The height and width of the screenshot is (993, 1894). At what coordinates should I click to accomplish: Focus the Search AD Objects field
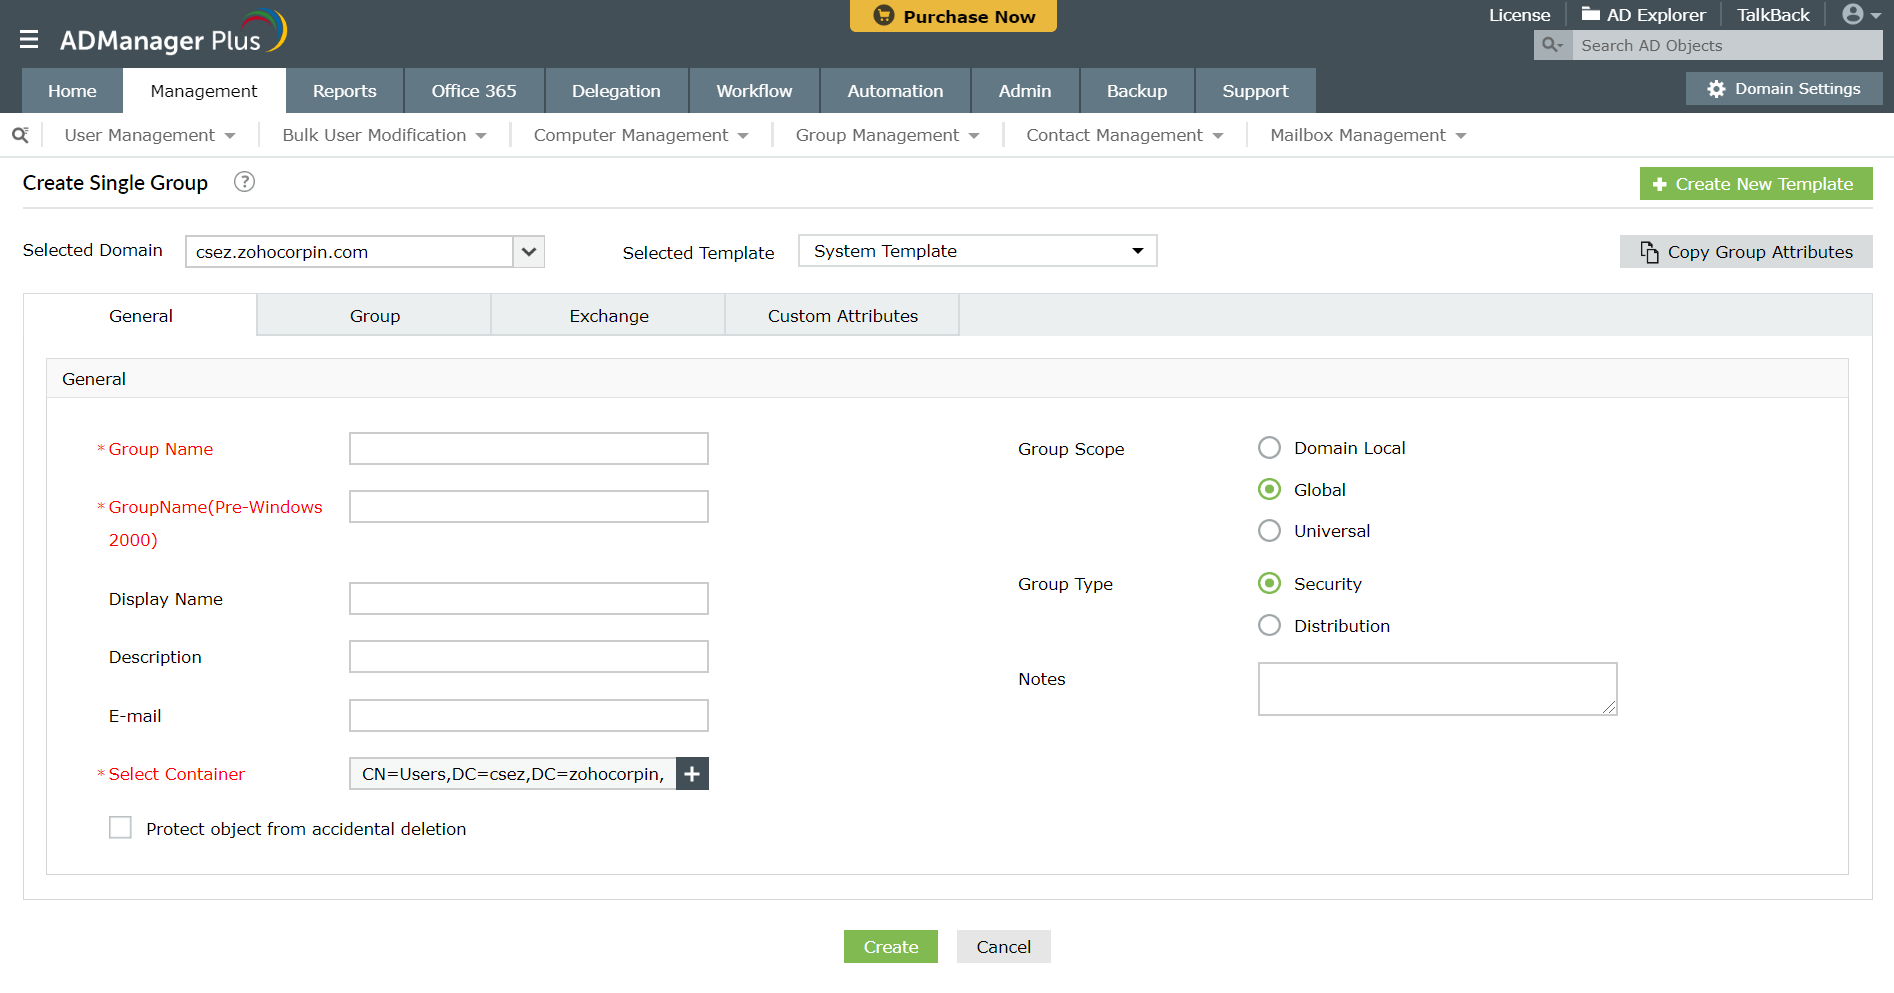1727,45
